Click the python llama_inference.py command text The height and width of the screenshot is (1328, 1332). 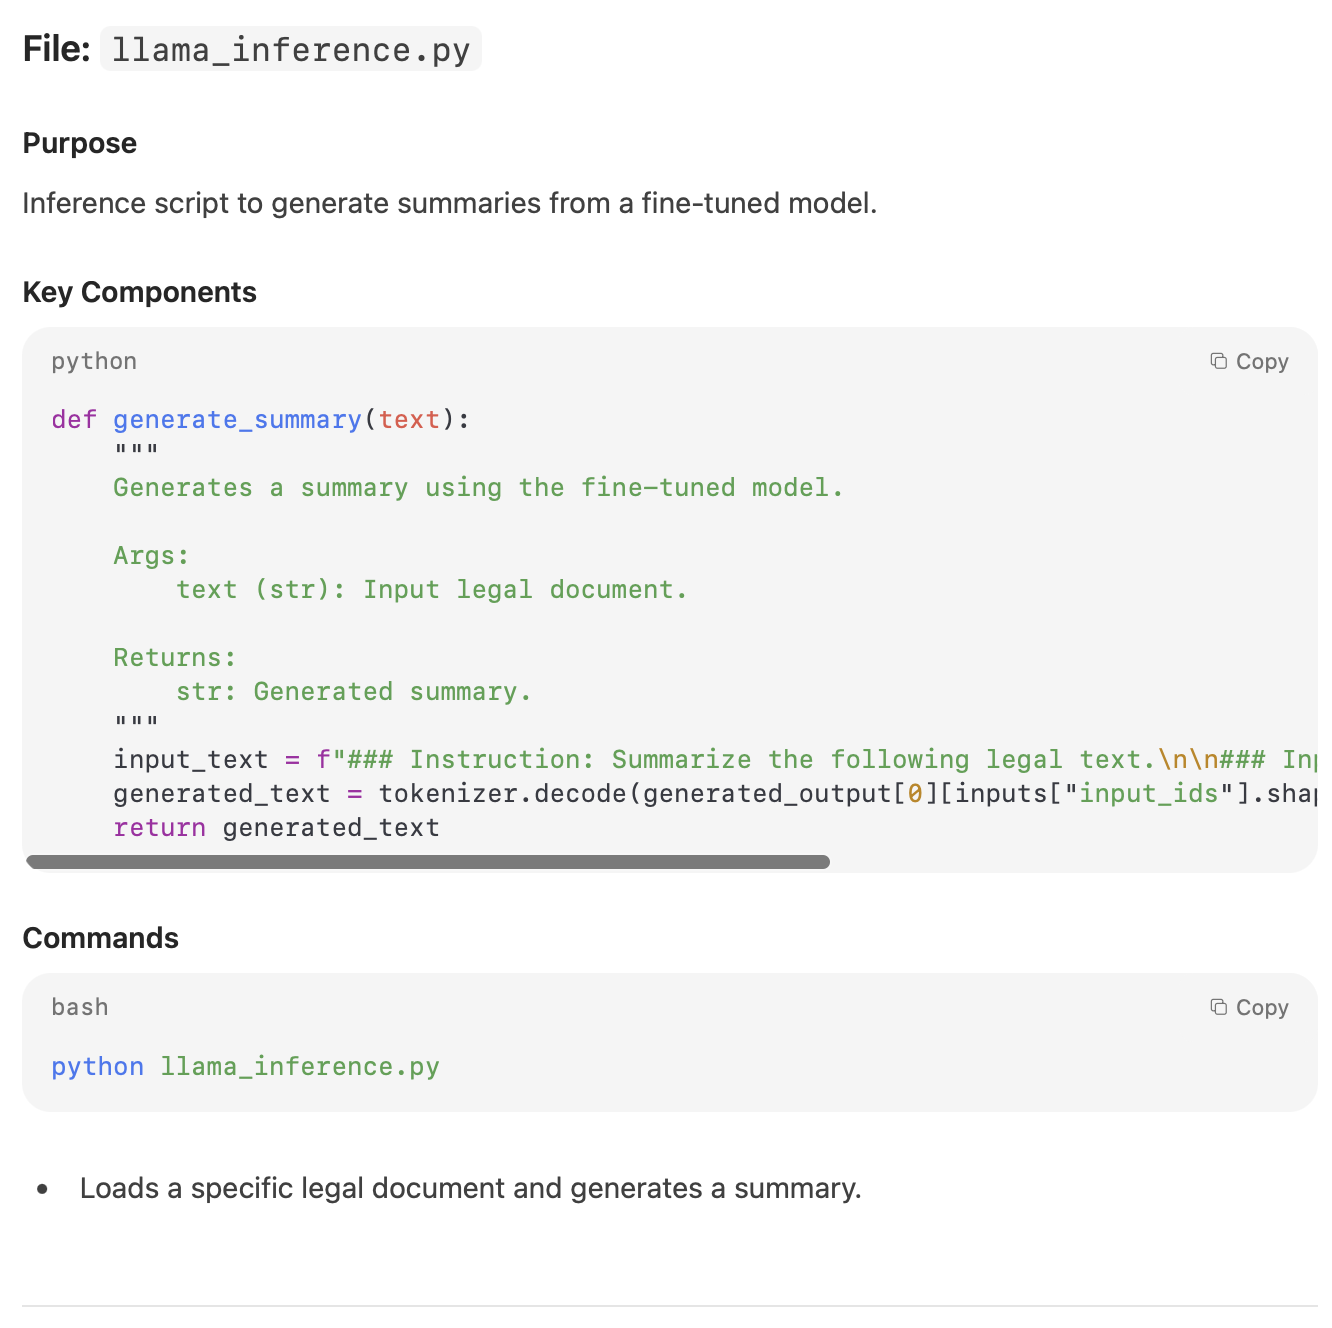(244, 1066)
